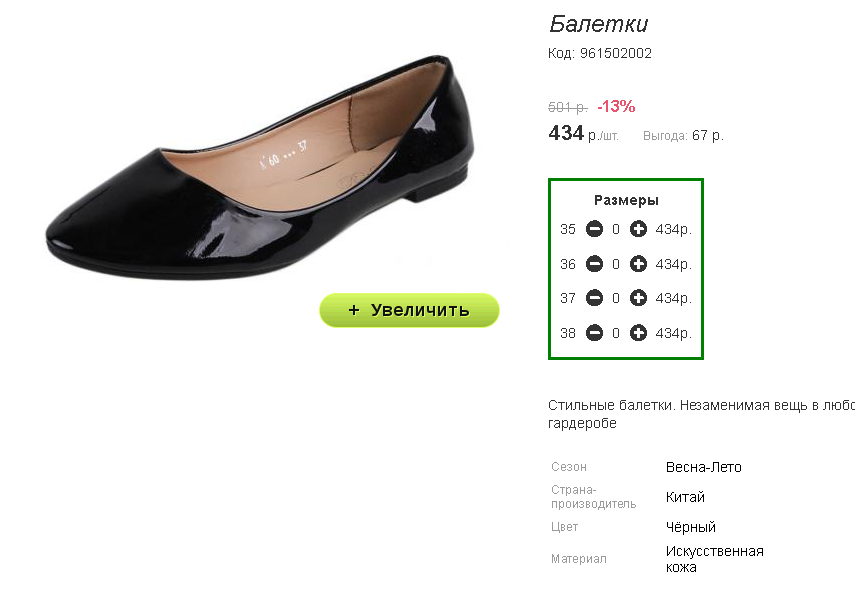Decrease quantity for size 35
Screen dimensions: 855x590
click(x=594, y=229)
